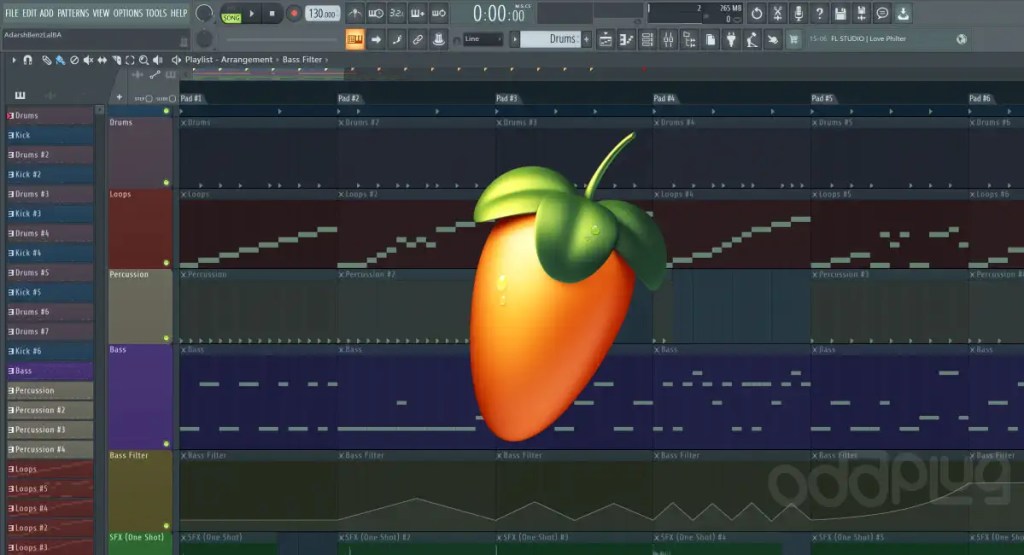This screenshot has width=1024, height=555.
Task: Open the EDIT menu
Action: pyautogui.click(x=29, y=13)
